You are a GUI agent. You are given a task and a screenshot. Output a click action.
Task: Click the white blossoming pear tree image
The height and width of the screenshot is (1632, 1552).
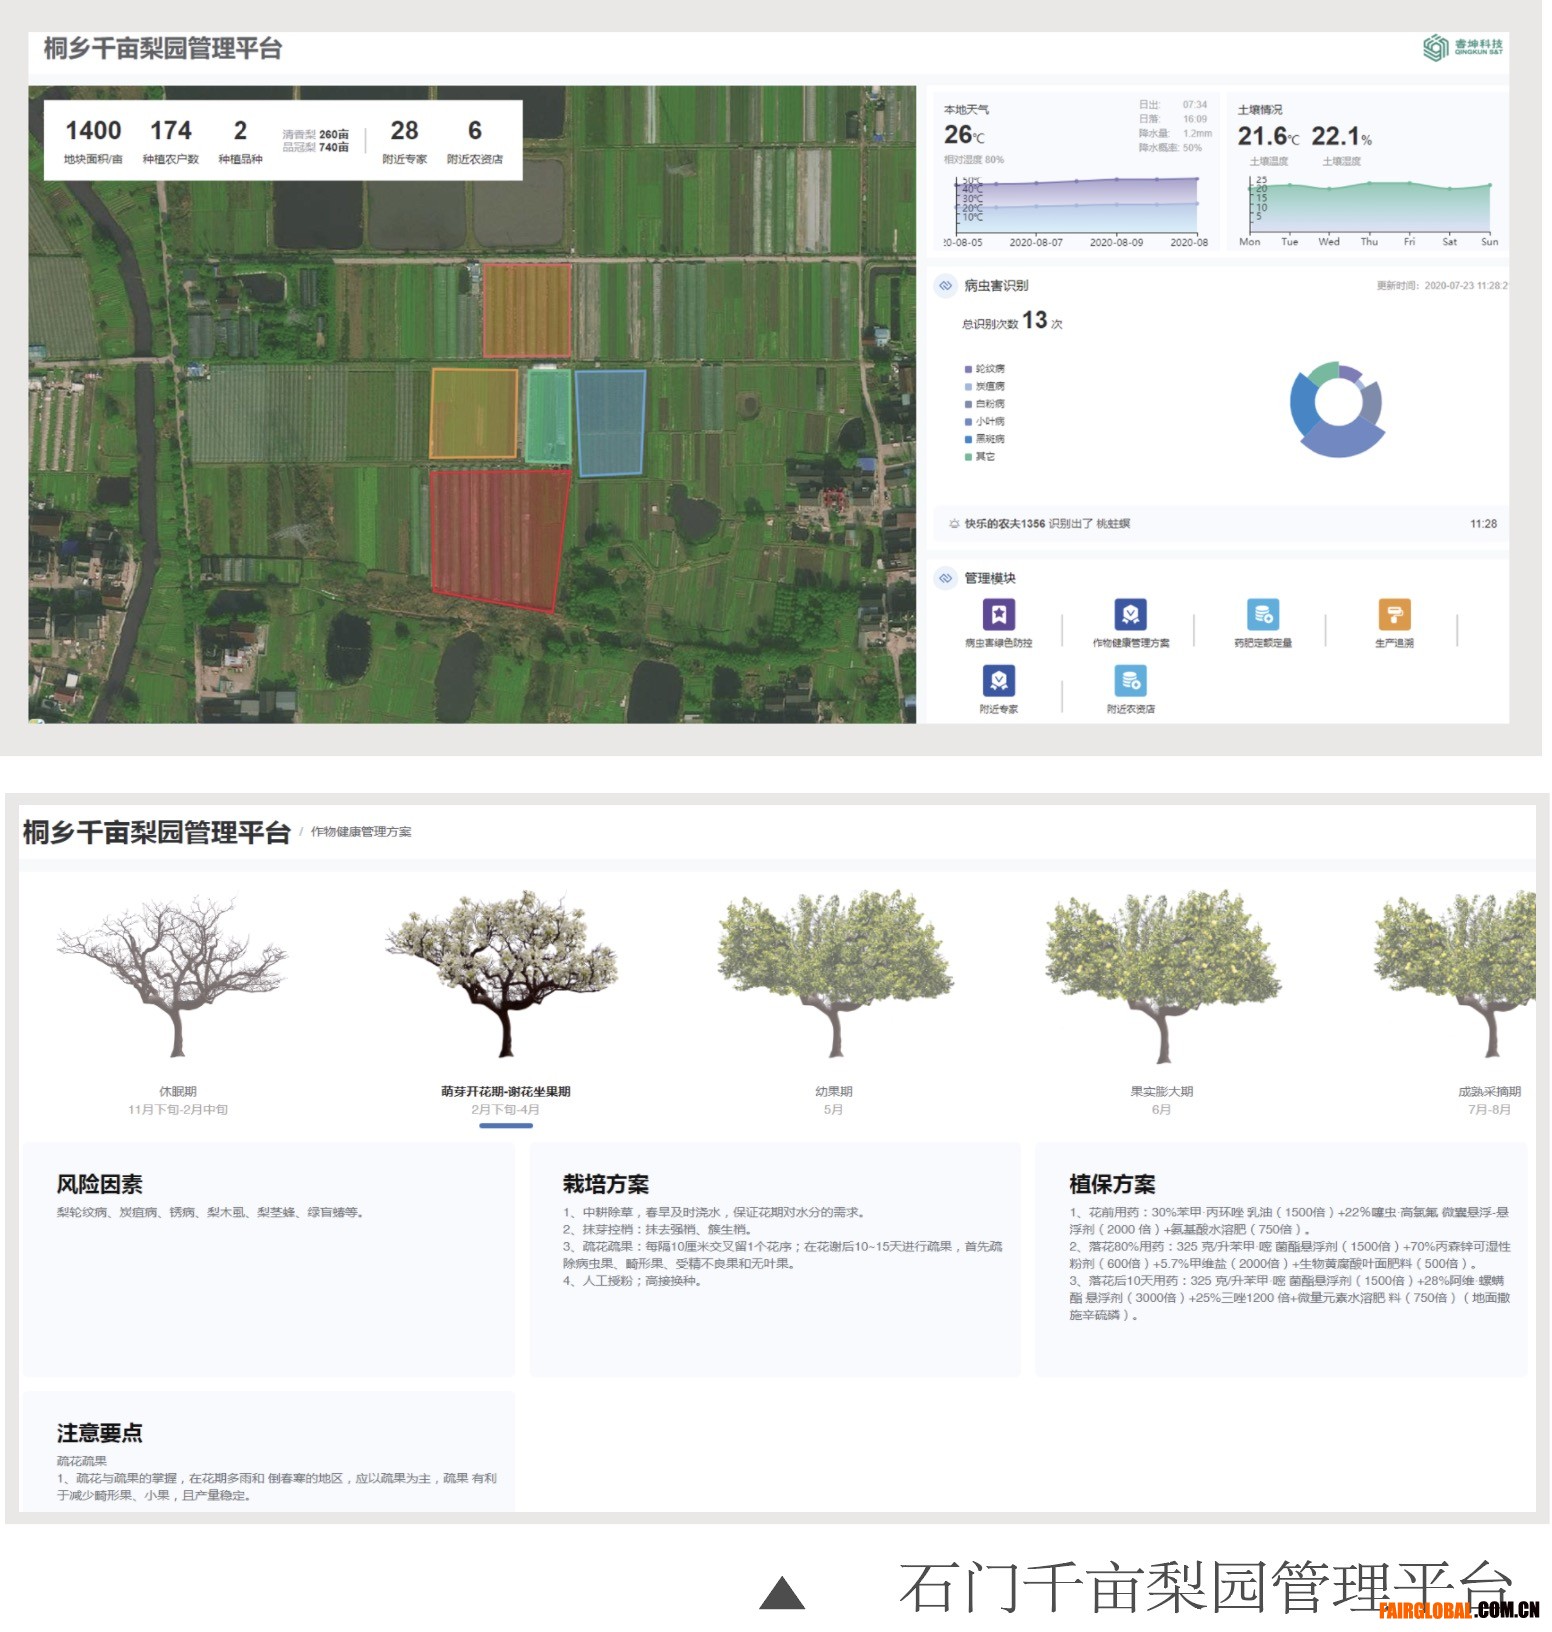click(503, 975)
